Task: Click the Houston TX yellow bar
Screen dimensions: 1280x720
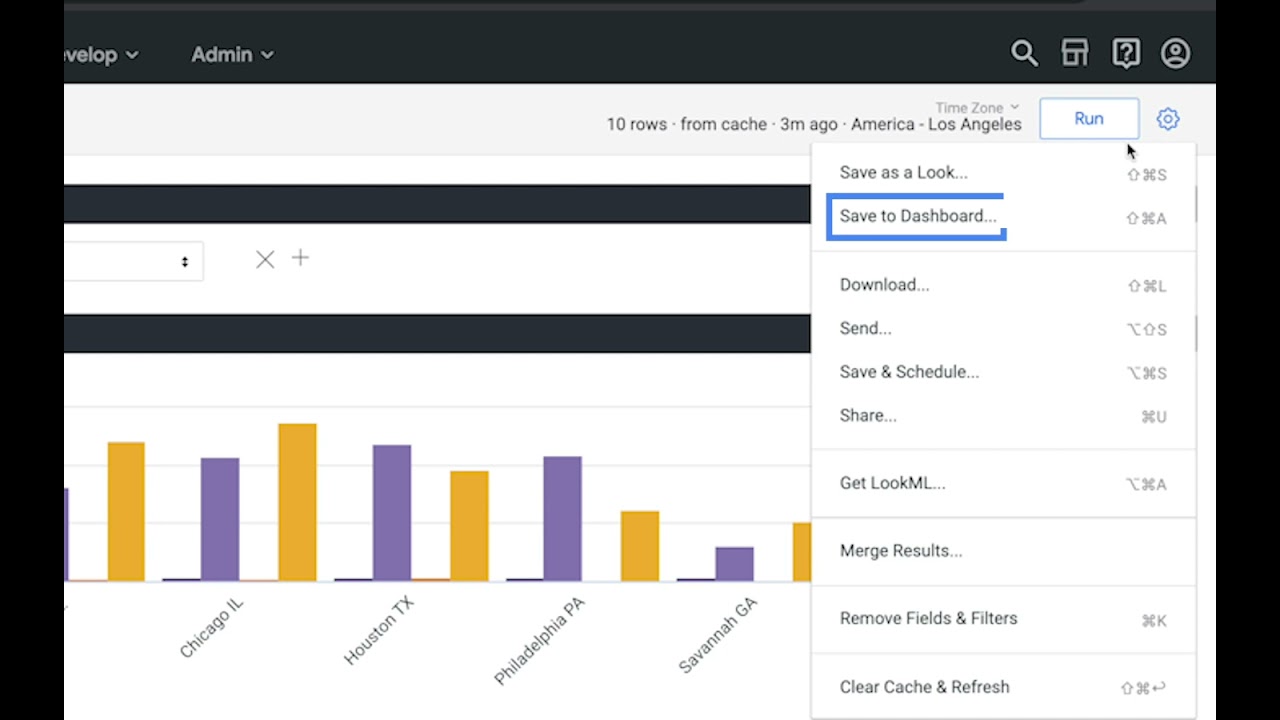Action: pos(469,526)
